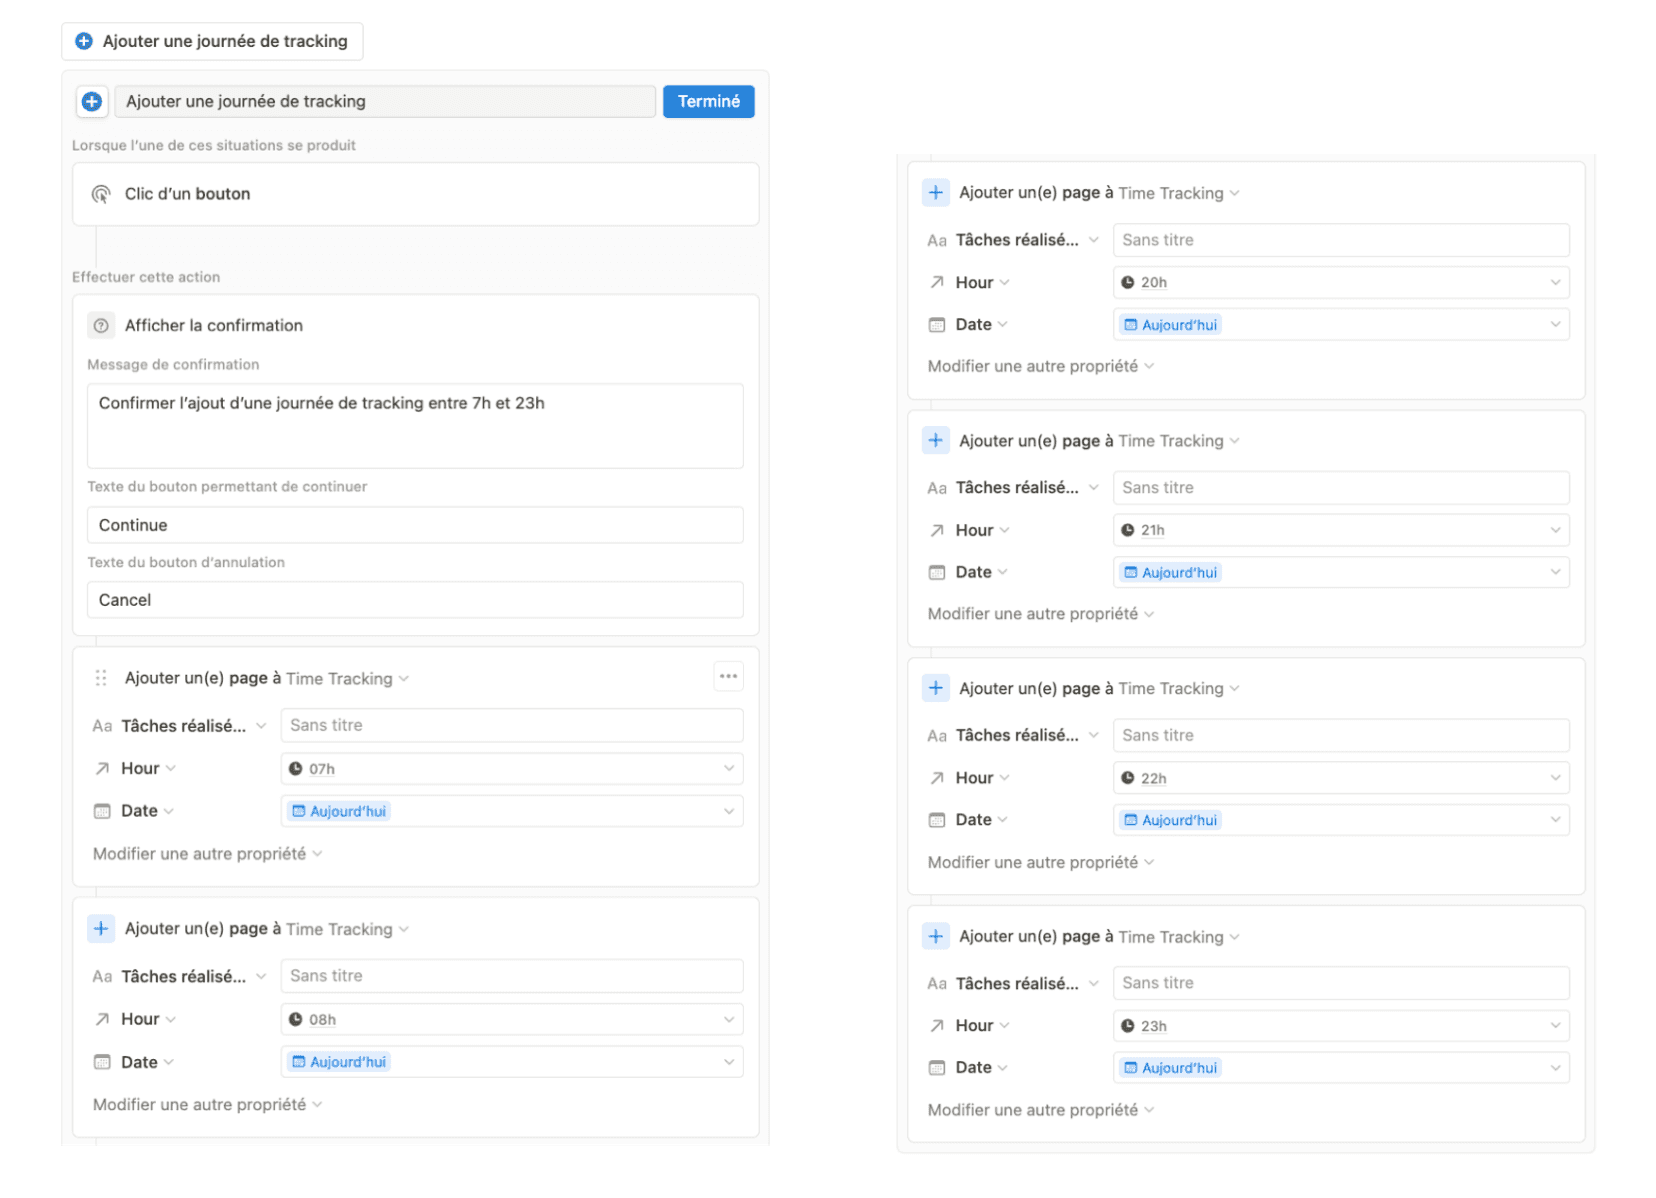Open the Date property label dropdown in the 22h block
The width and height of the screenshot is (1656, 1198).
(x=981, y=820)
